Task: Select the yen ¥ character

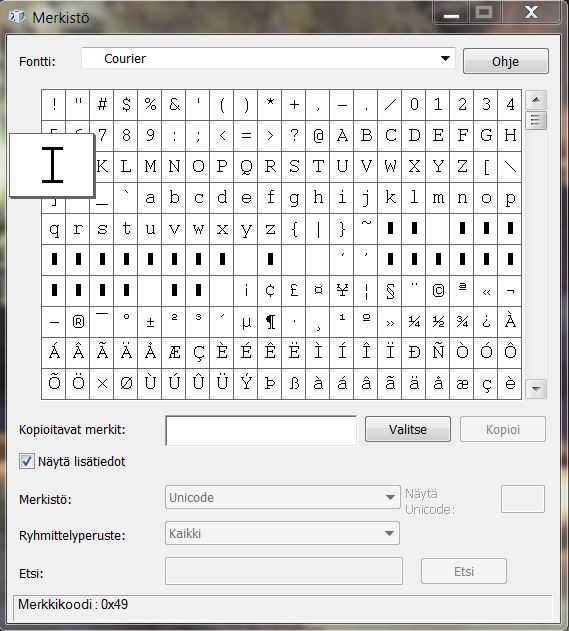Action: click(342, 291)
